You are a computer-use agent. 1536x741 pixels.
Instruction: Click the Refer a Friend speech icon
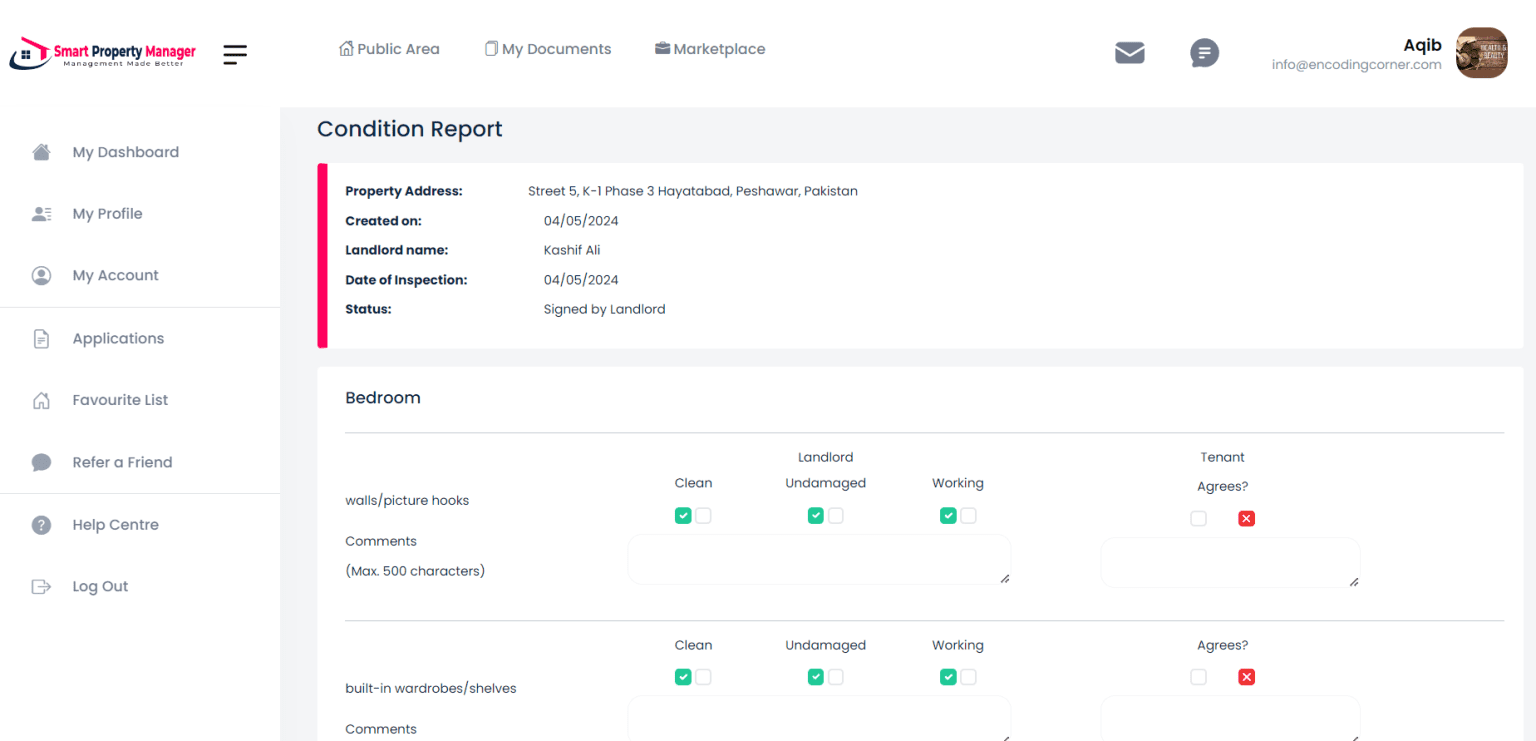(41, 462)
